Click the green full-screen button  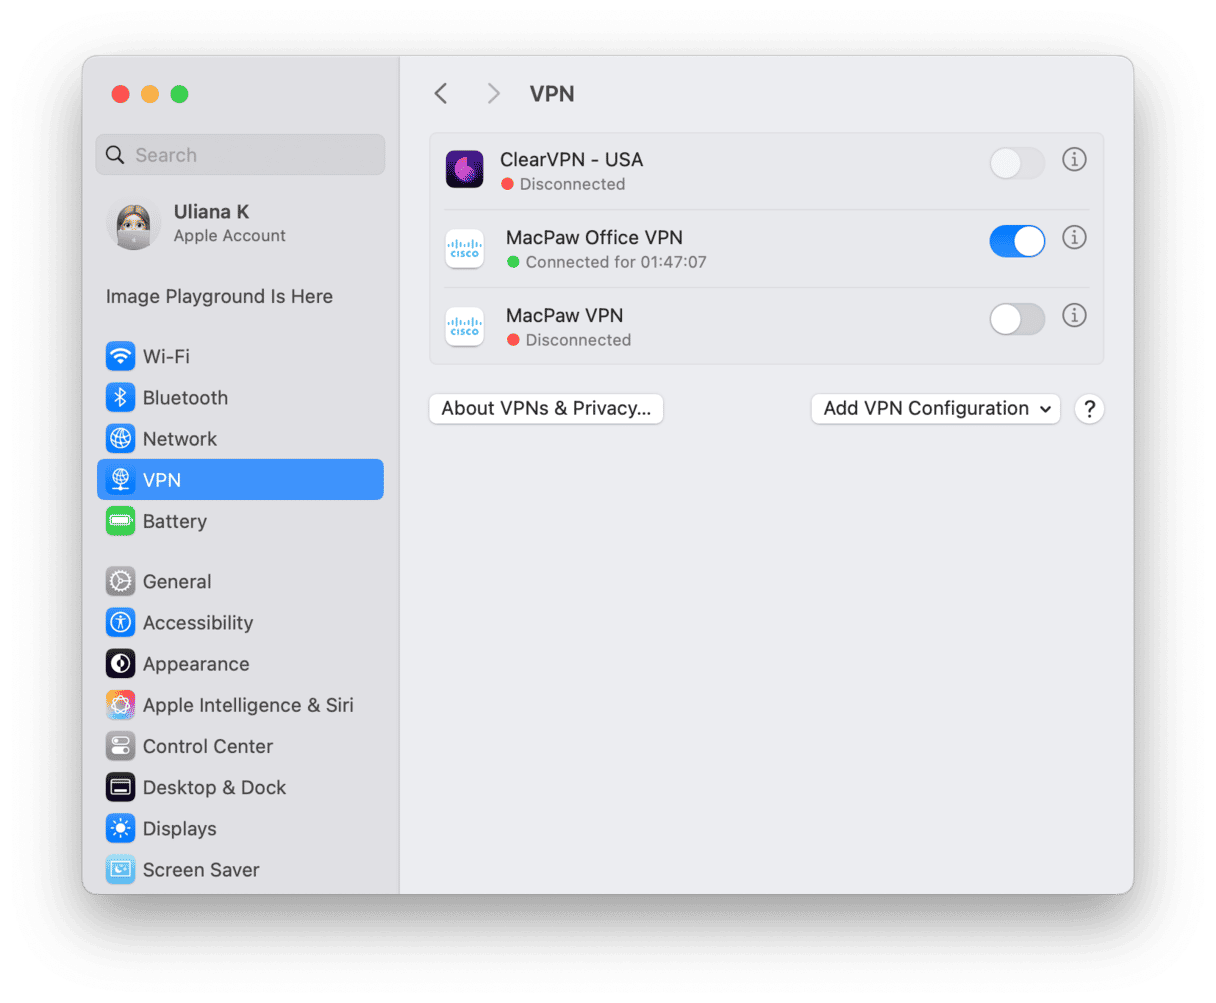[179, 94]
